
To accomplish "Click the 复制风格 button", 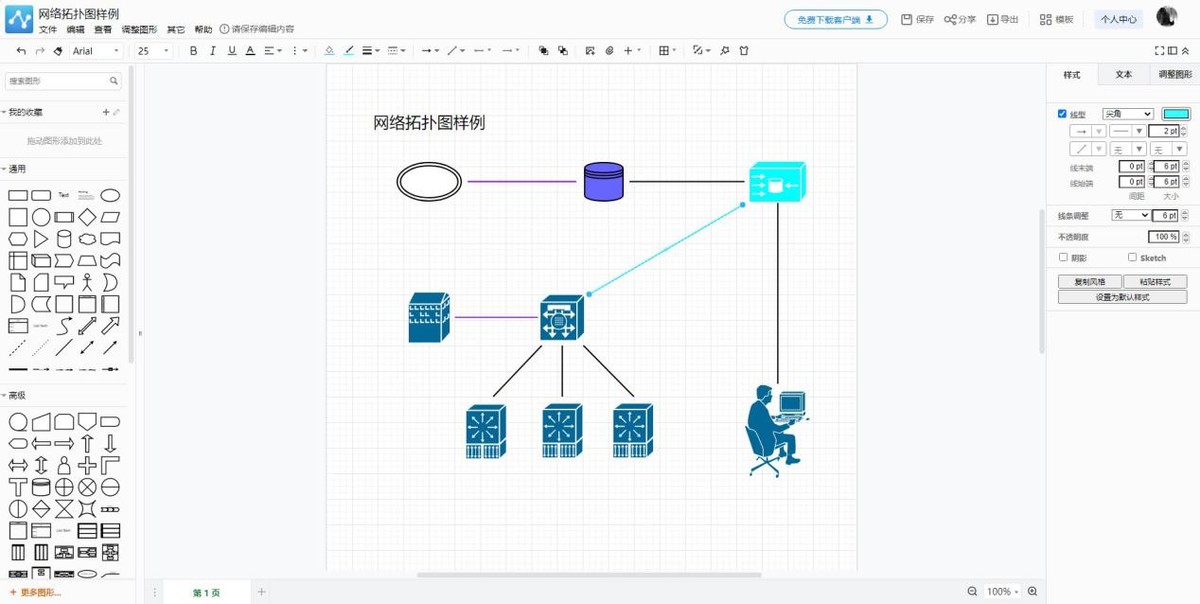I will (1089, 282).
